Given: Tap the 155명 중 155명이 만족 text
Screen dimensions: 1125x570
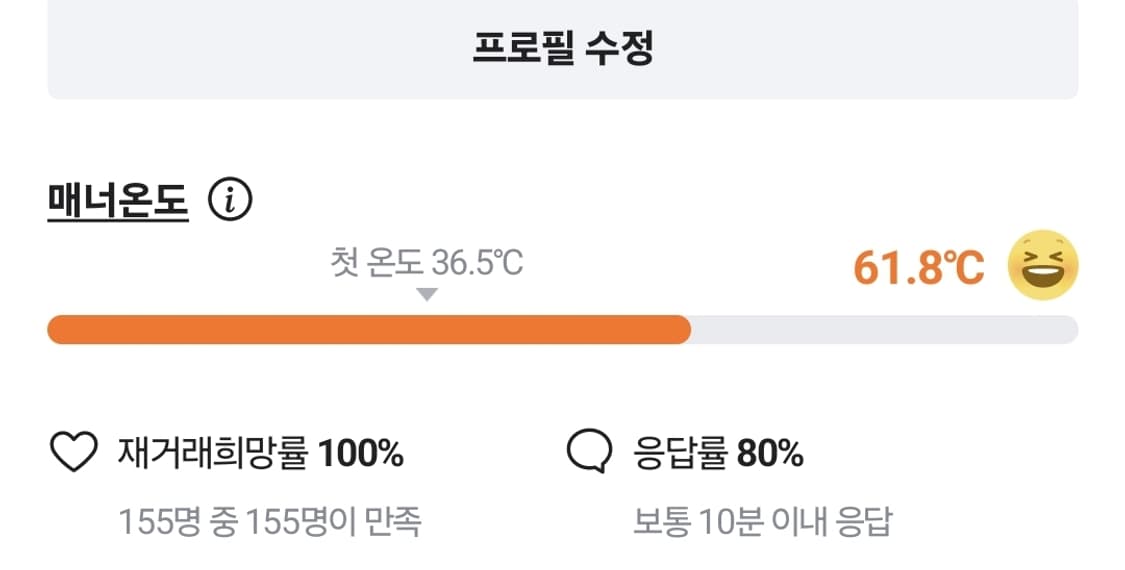Looking at the screenshot, I should pos(270,521).
